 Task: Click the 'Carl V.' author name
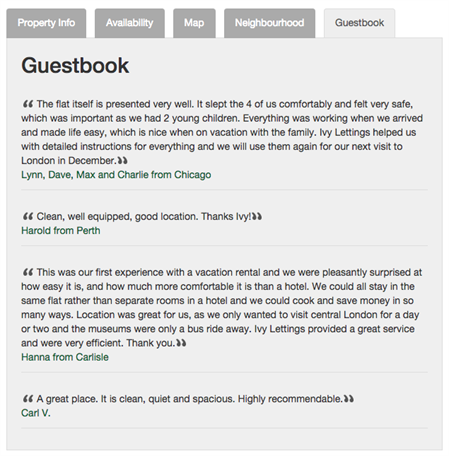(36, 413)
